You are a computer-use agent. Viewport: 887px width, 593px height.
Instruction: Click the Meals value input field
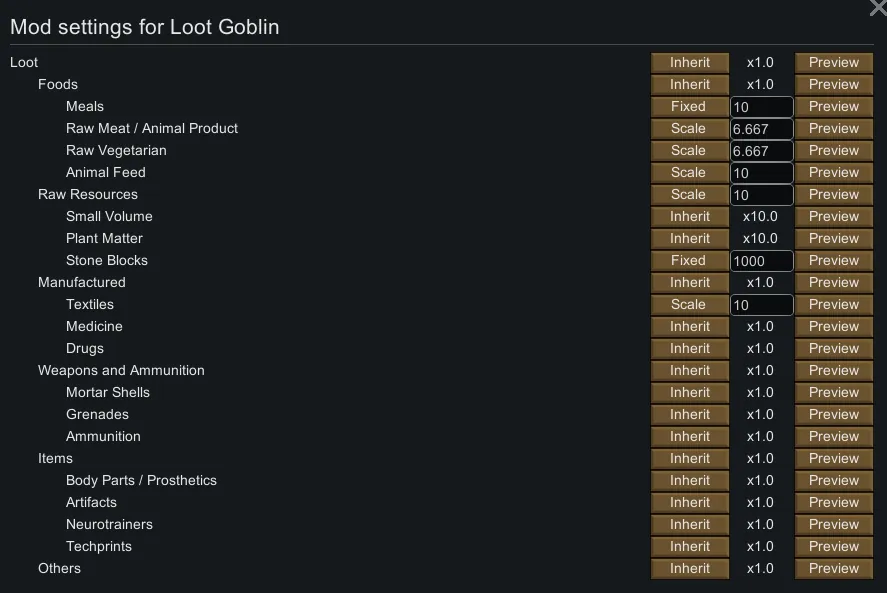pyautogui.click(x=761, y=107)
